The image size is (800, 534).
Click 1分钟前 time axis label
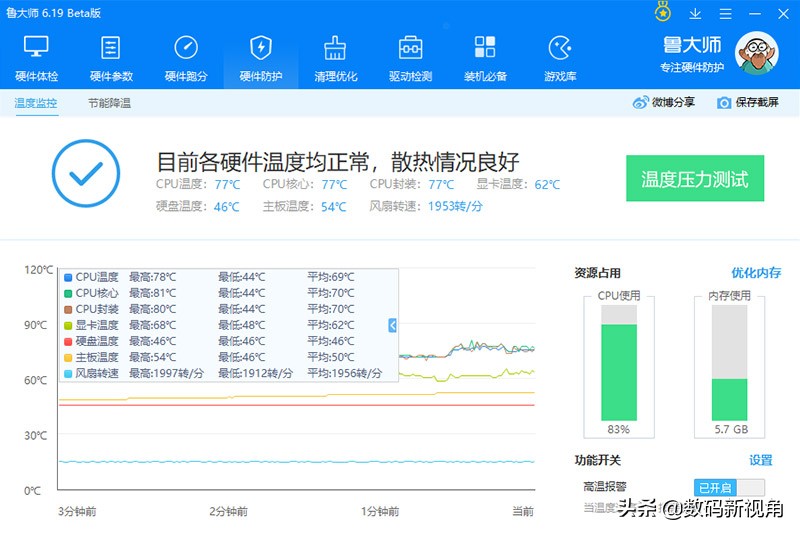click(x=380, y=511)
